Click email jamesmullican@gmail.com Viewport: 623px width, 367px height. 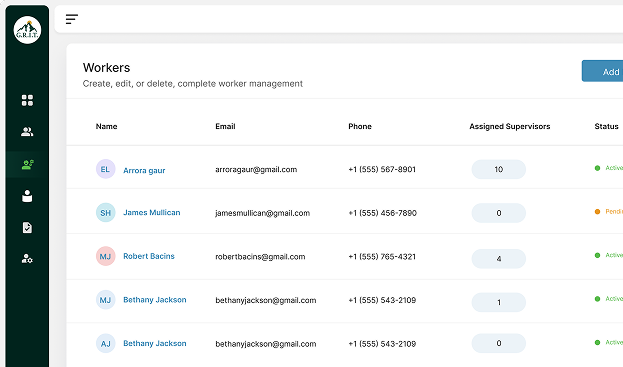[262, 213]
